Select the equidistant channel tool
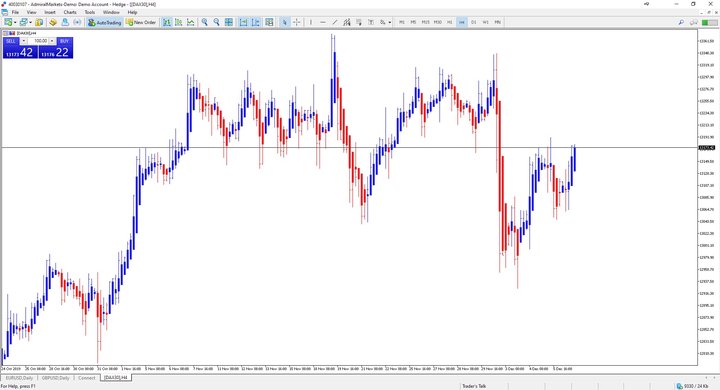This screenshot has height=390, width=720. (347, 22)
